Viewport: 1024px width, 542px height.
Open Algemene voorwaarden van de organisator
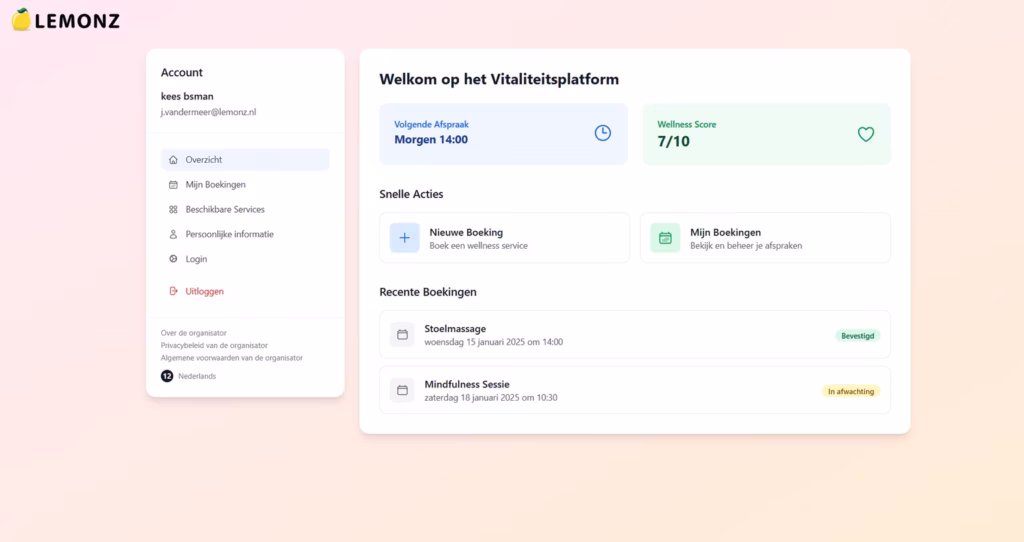[231, 357]
